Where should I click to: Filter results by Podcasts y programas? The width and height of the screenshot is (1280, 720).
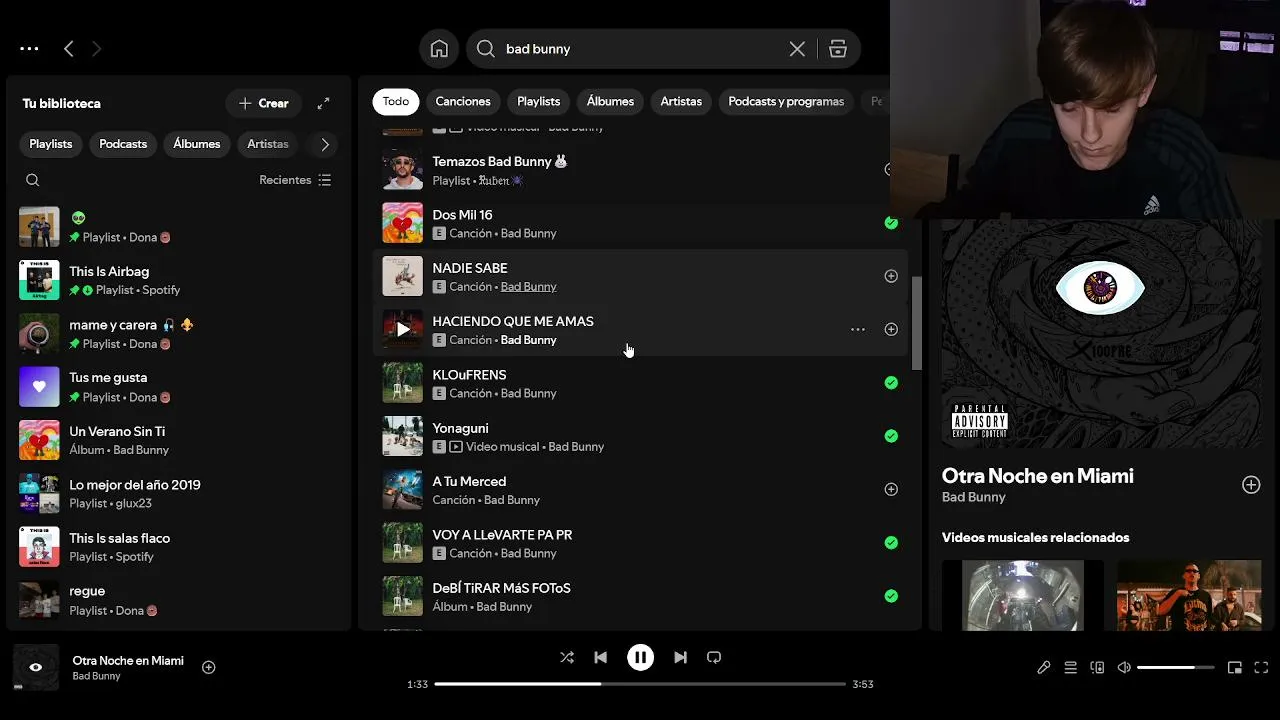tap(786, 101)
